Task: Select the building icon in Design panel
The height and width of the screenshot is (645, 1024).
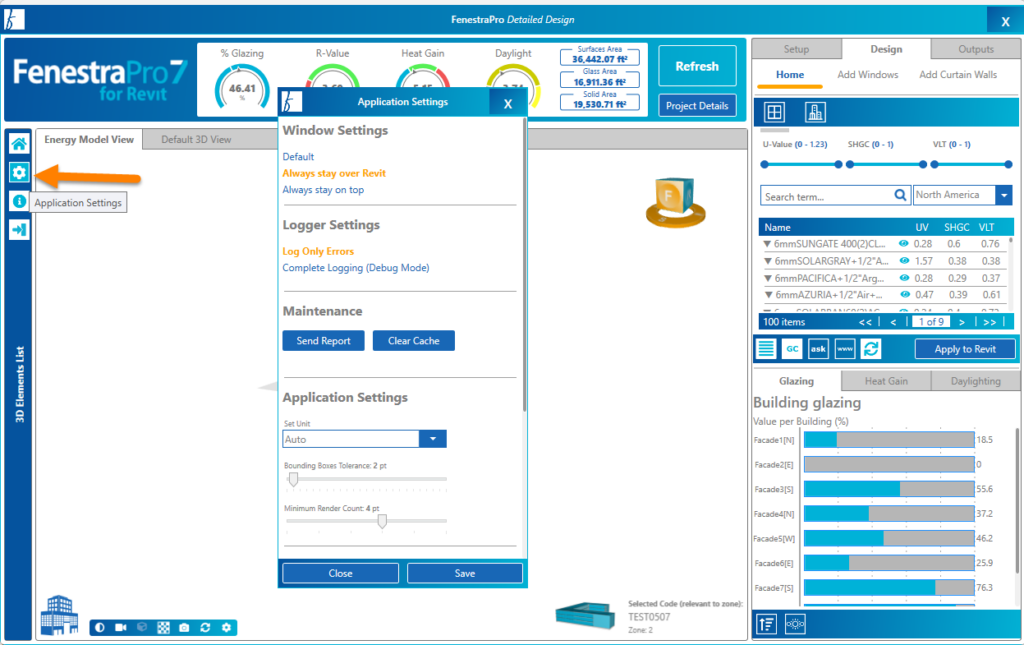Action: point(815,112)
